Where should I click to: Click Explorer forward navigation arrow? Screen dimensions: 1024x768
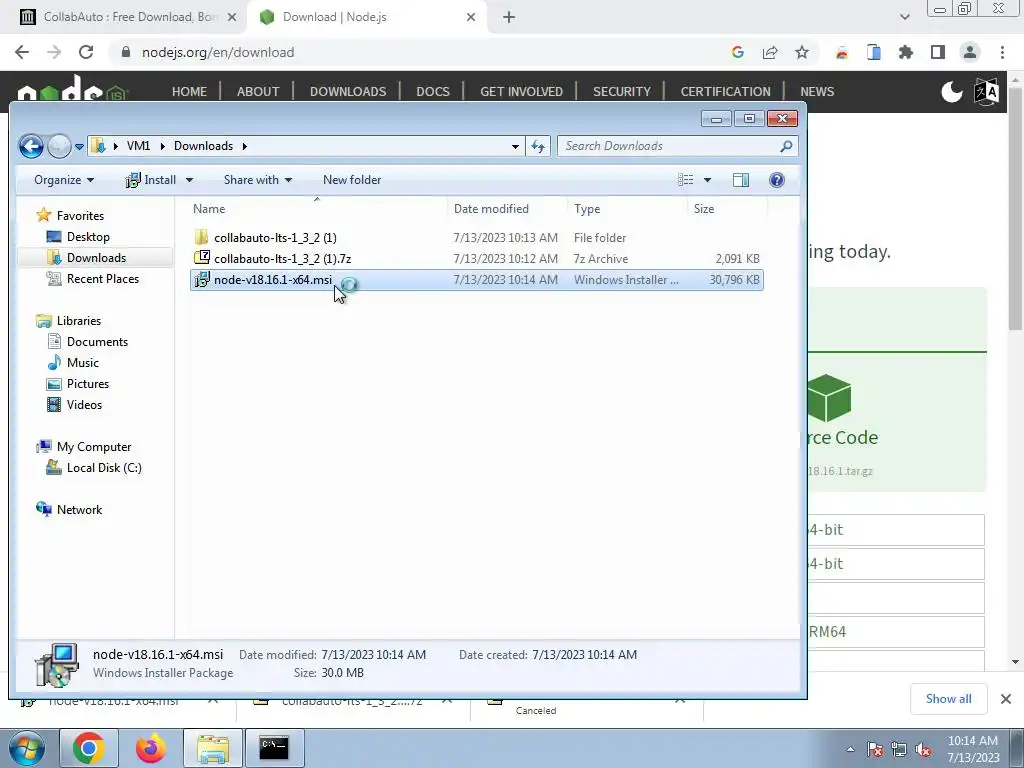point(59,146)
